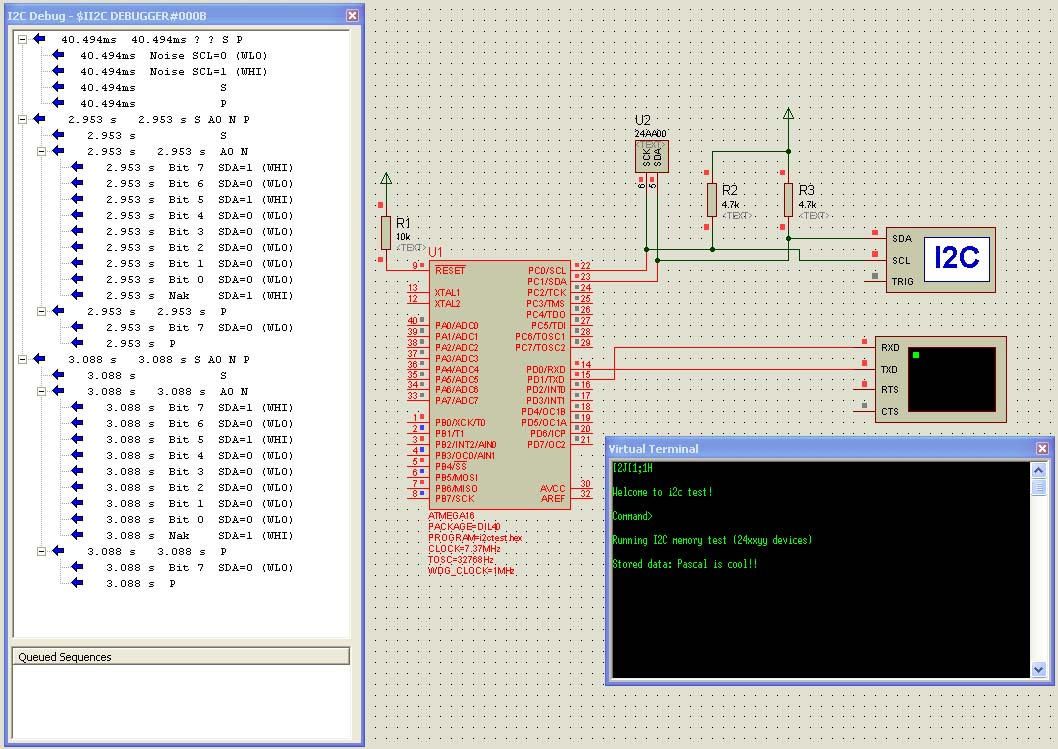Click Virtual Terminal scrollbar down arrow
This screenshot has height=749, width=1058.
pyautogui.click(x=1039, y=669)
